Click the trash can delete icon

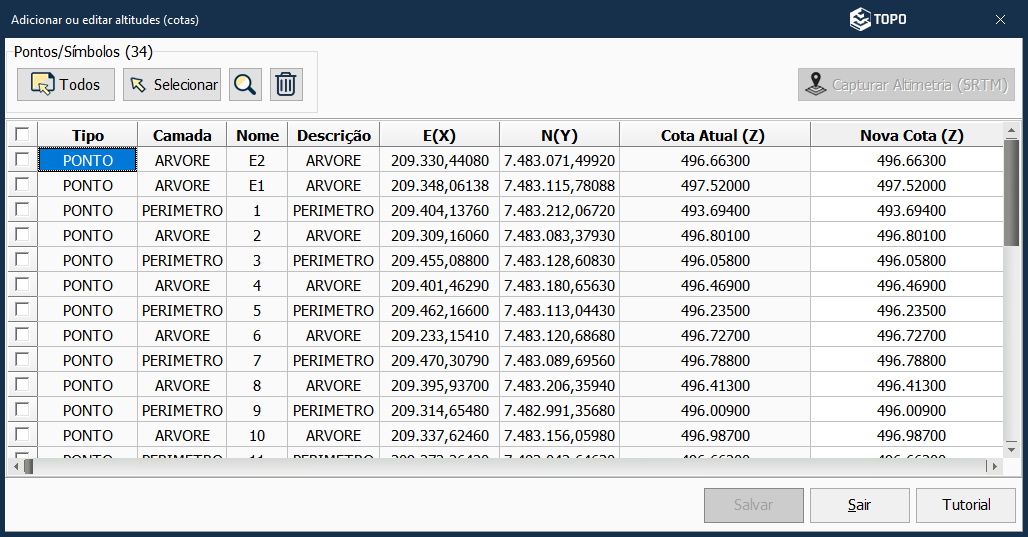286,85
